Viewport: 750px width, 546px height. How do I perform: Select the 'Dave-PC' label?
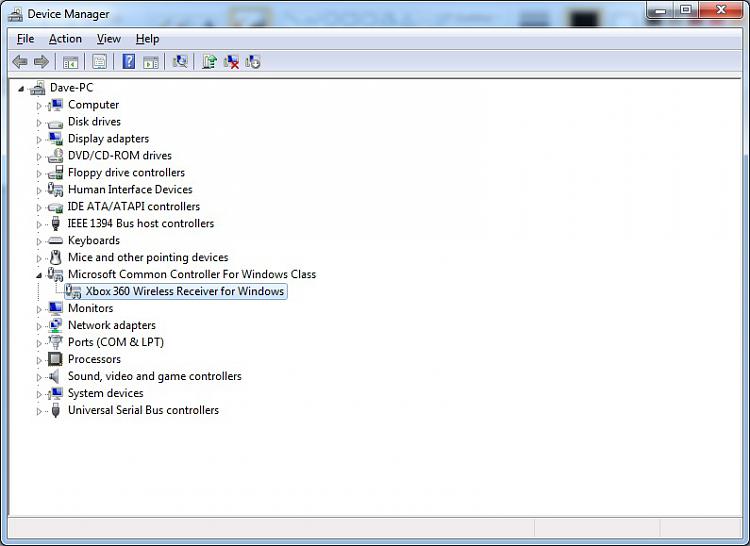click(x=71, y=87)
